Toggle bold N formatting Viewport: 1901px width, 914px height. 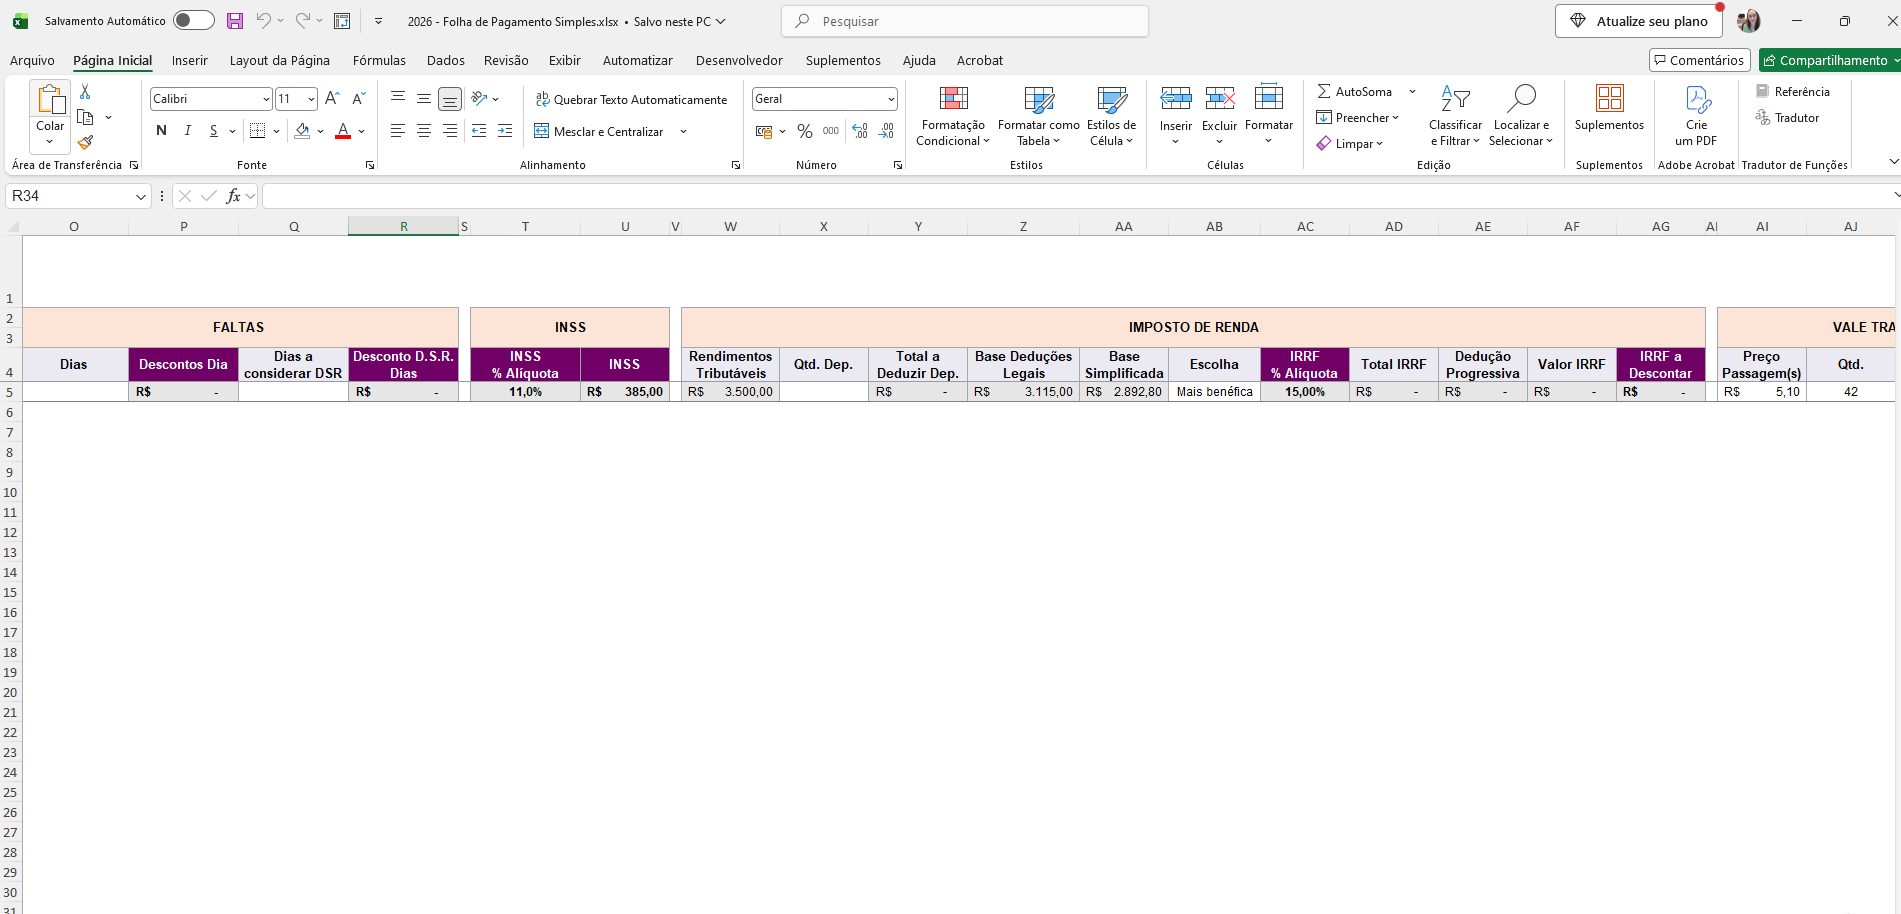point(161,131)
